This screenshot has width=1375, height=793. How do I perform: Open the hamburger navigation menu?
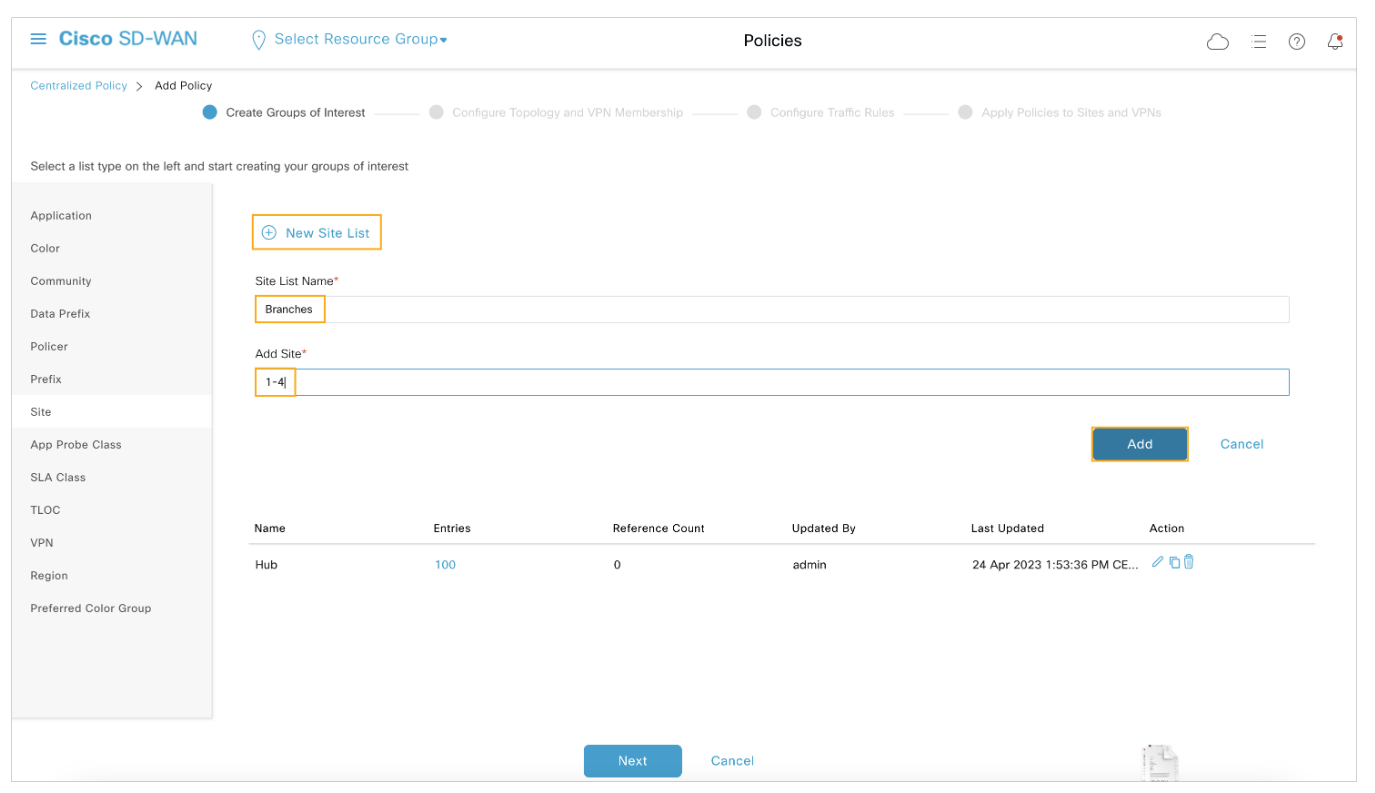pyautogui.click(x=39, y=39)
